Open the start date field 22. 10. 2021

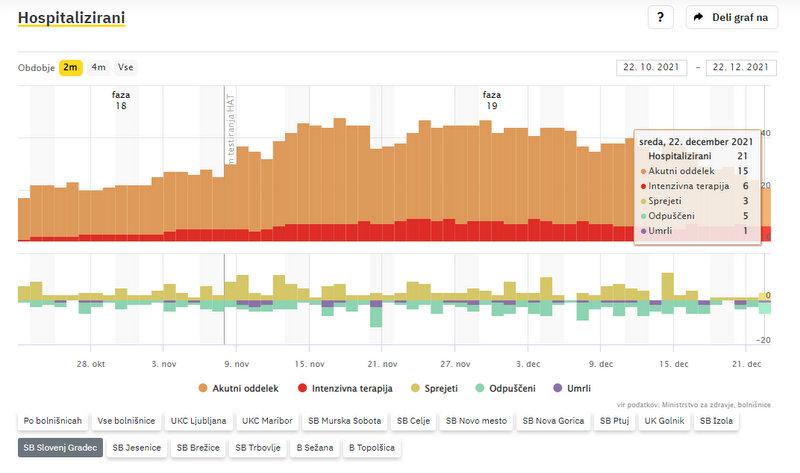point(651,67)
